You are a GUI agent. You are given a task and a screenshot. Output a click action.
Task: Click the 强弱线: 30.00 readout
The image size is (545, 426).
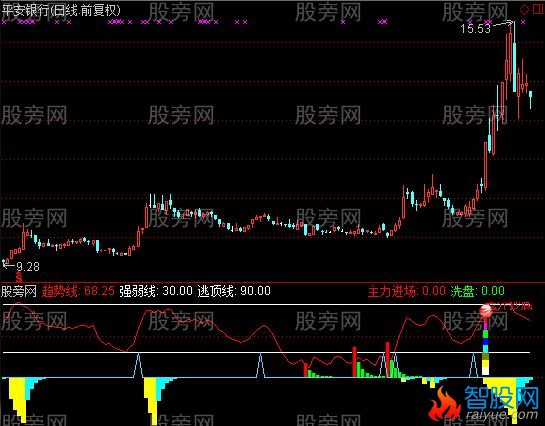156,291
